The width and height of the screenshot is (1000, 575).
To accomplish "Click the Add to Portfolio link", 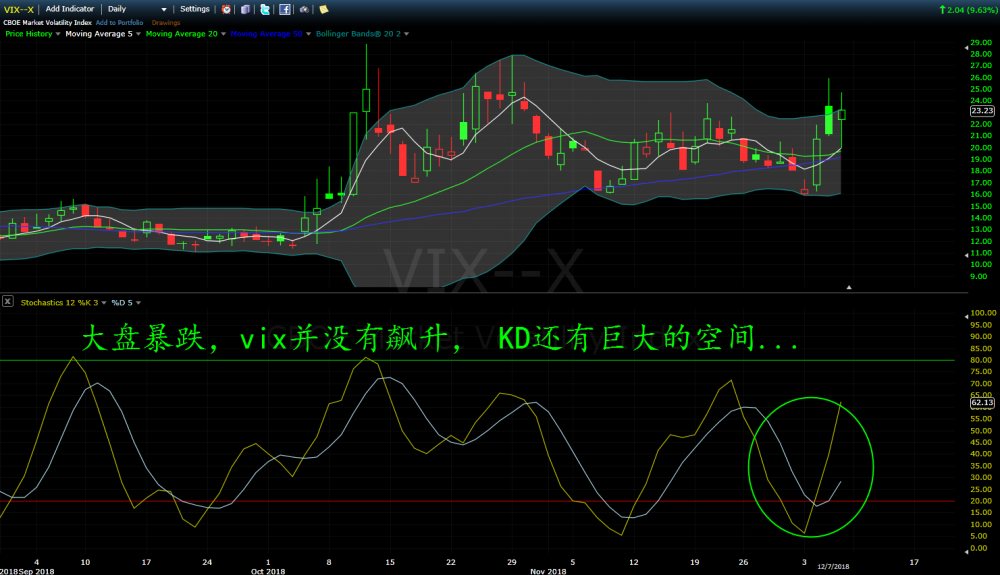I will (x=119, y=22).
